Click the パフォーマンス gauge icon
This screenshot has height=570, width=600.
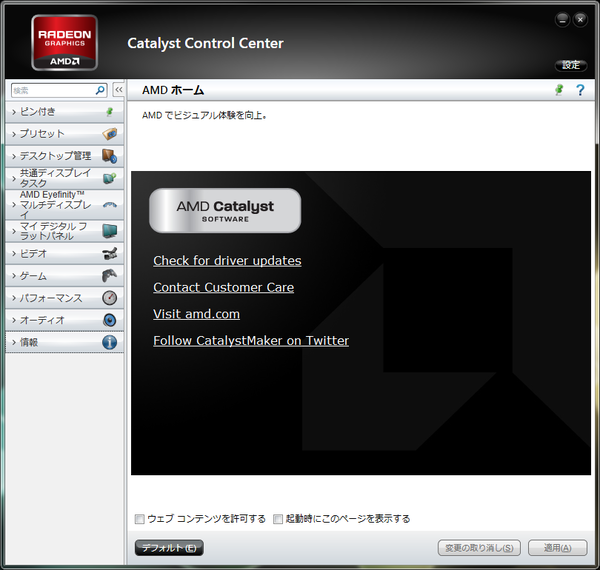click(x=110, y=298)
